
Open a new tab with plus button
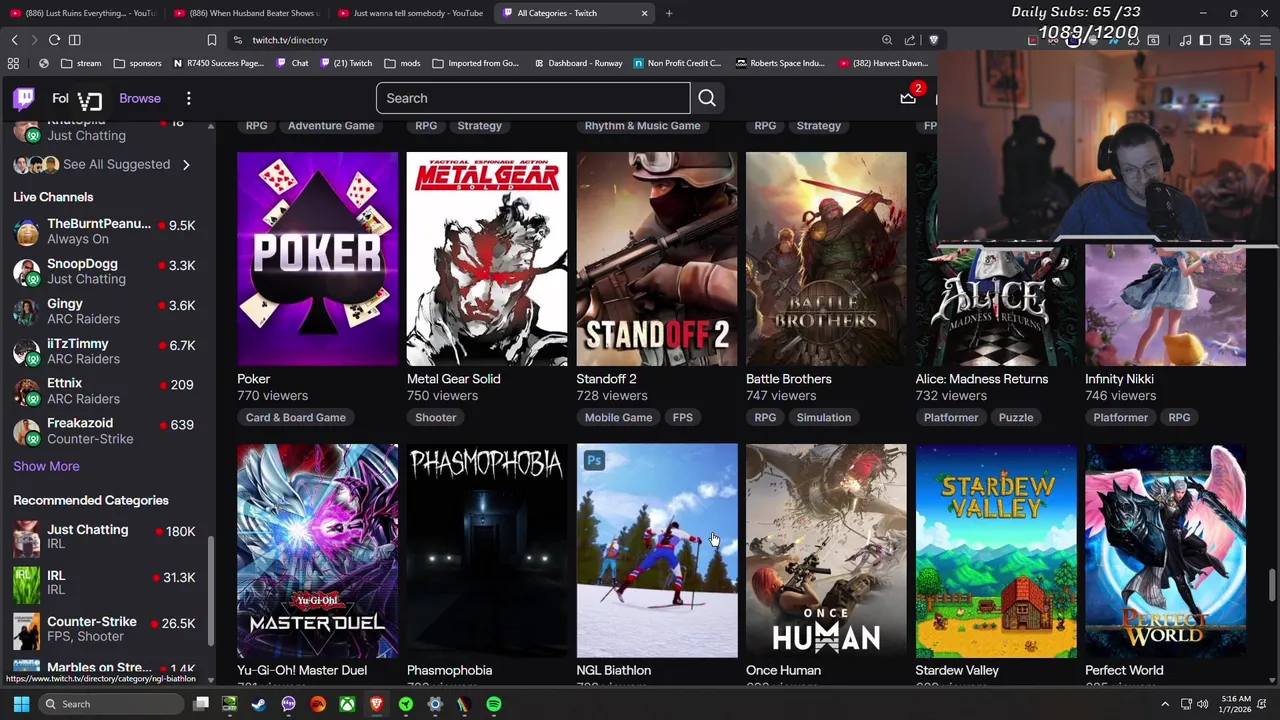click(669, 13)
